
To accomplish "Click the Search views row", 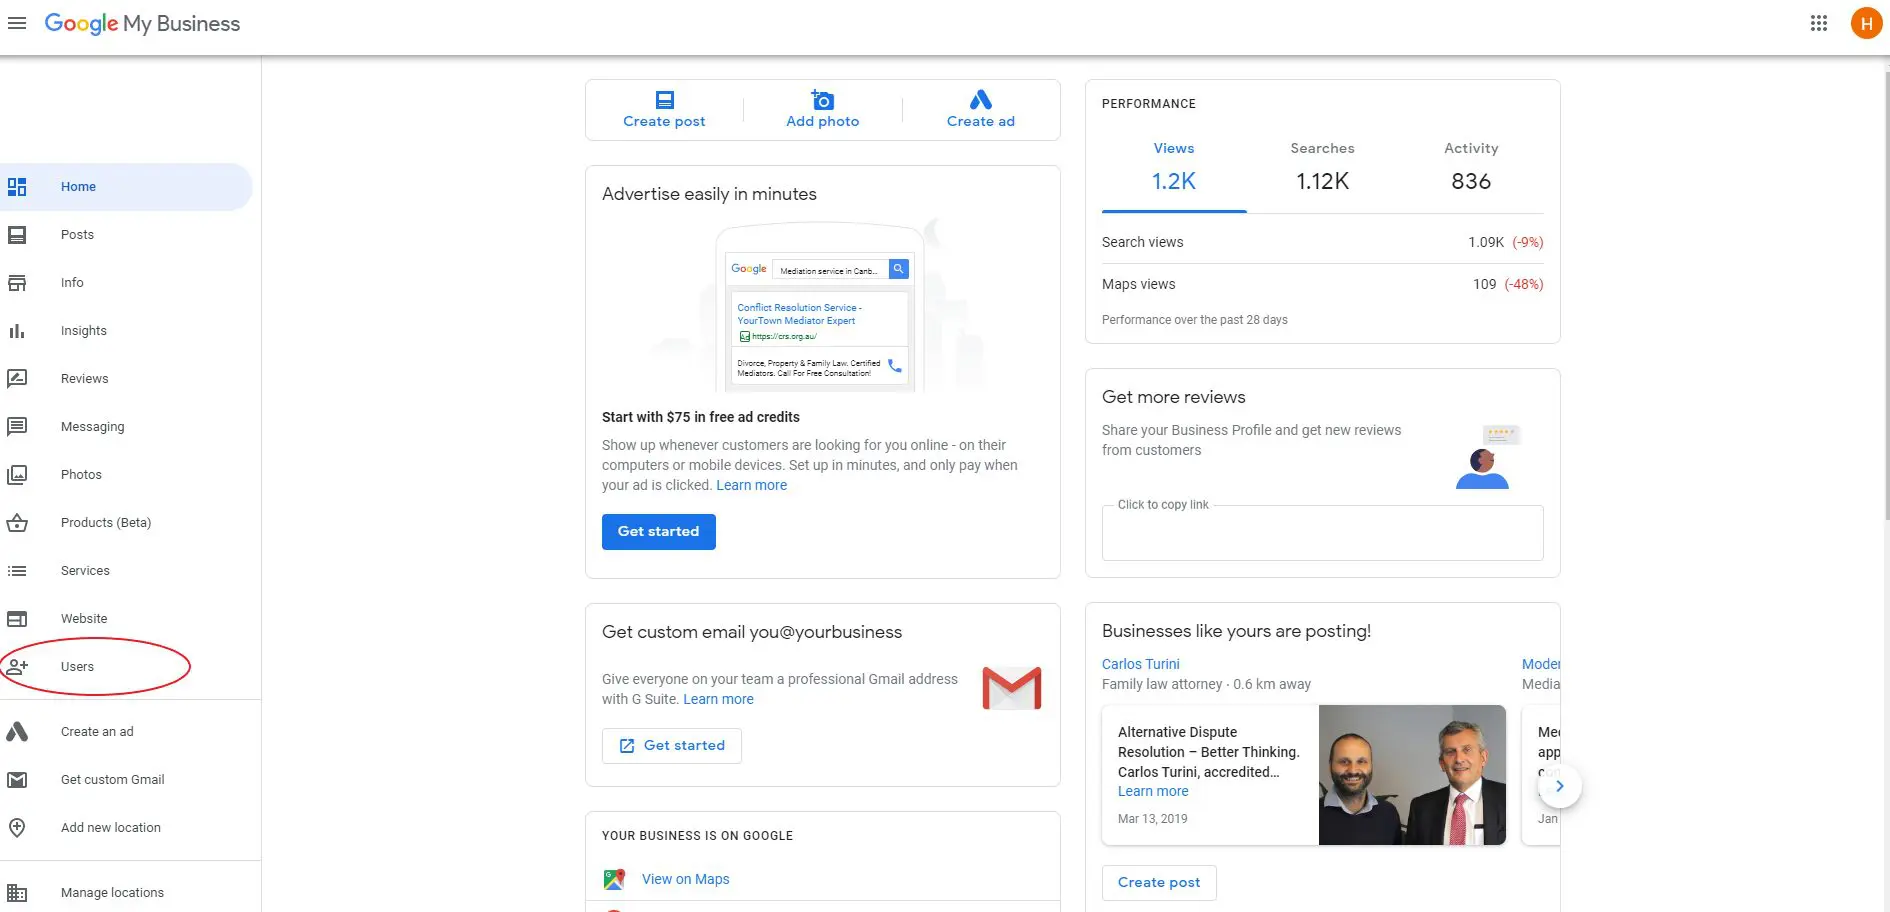I will (x=1322, y=242).
